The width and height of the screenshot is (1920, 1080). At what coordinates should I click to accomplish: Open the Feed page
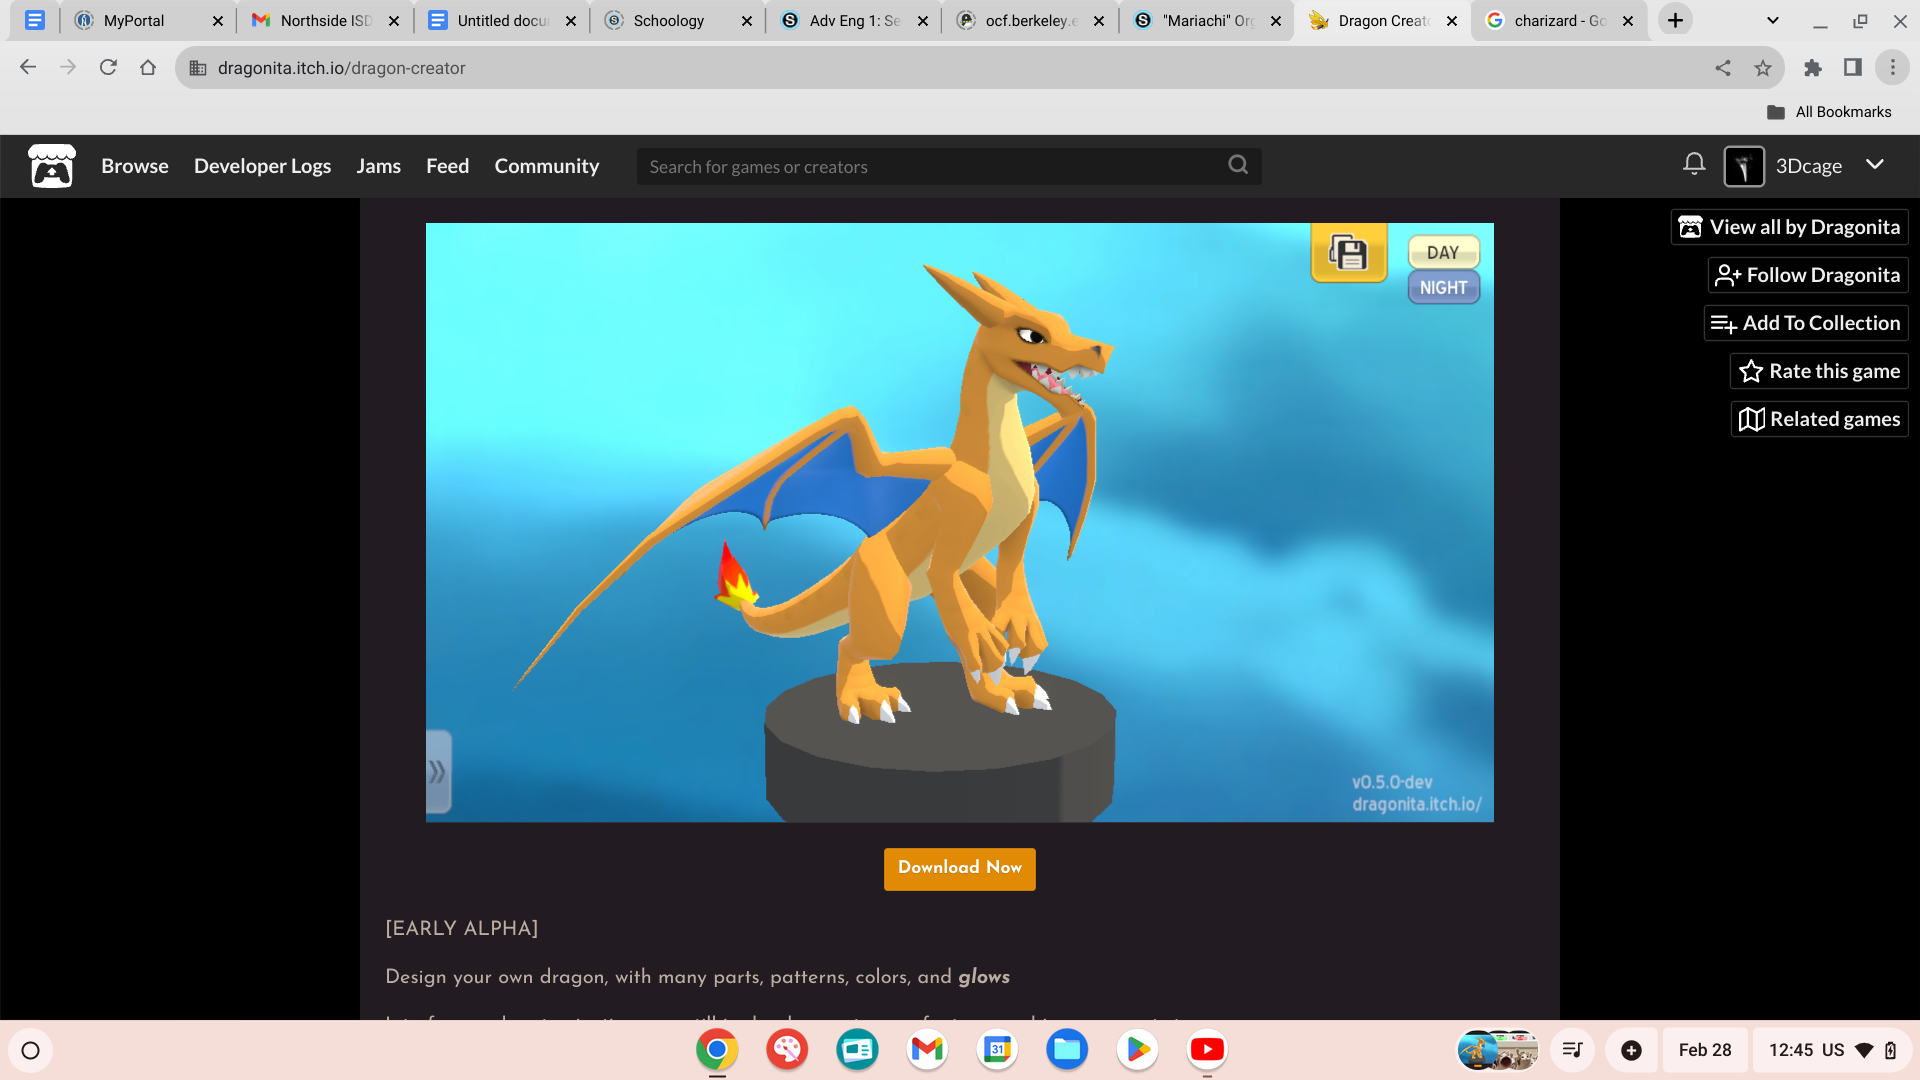tap(447, 166)
